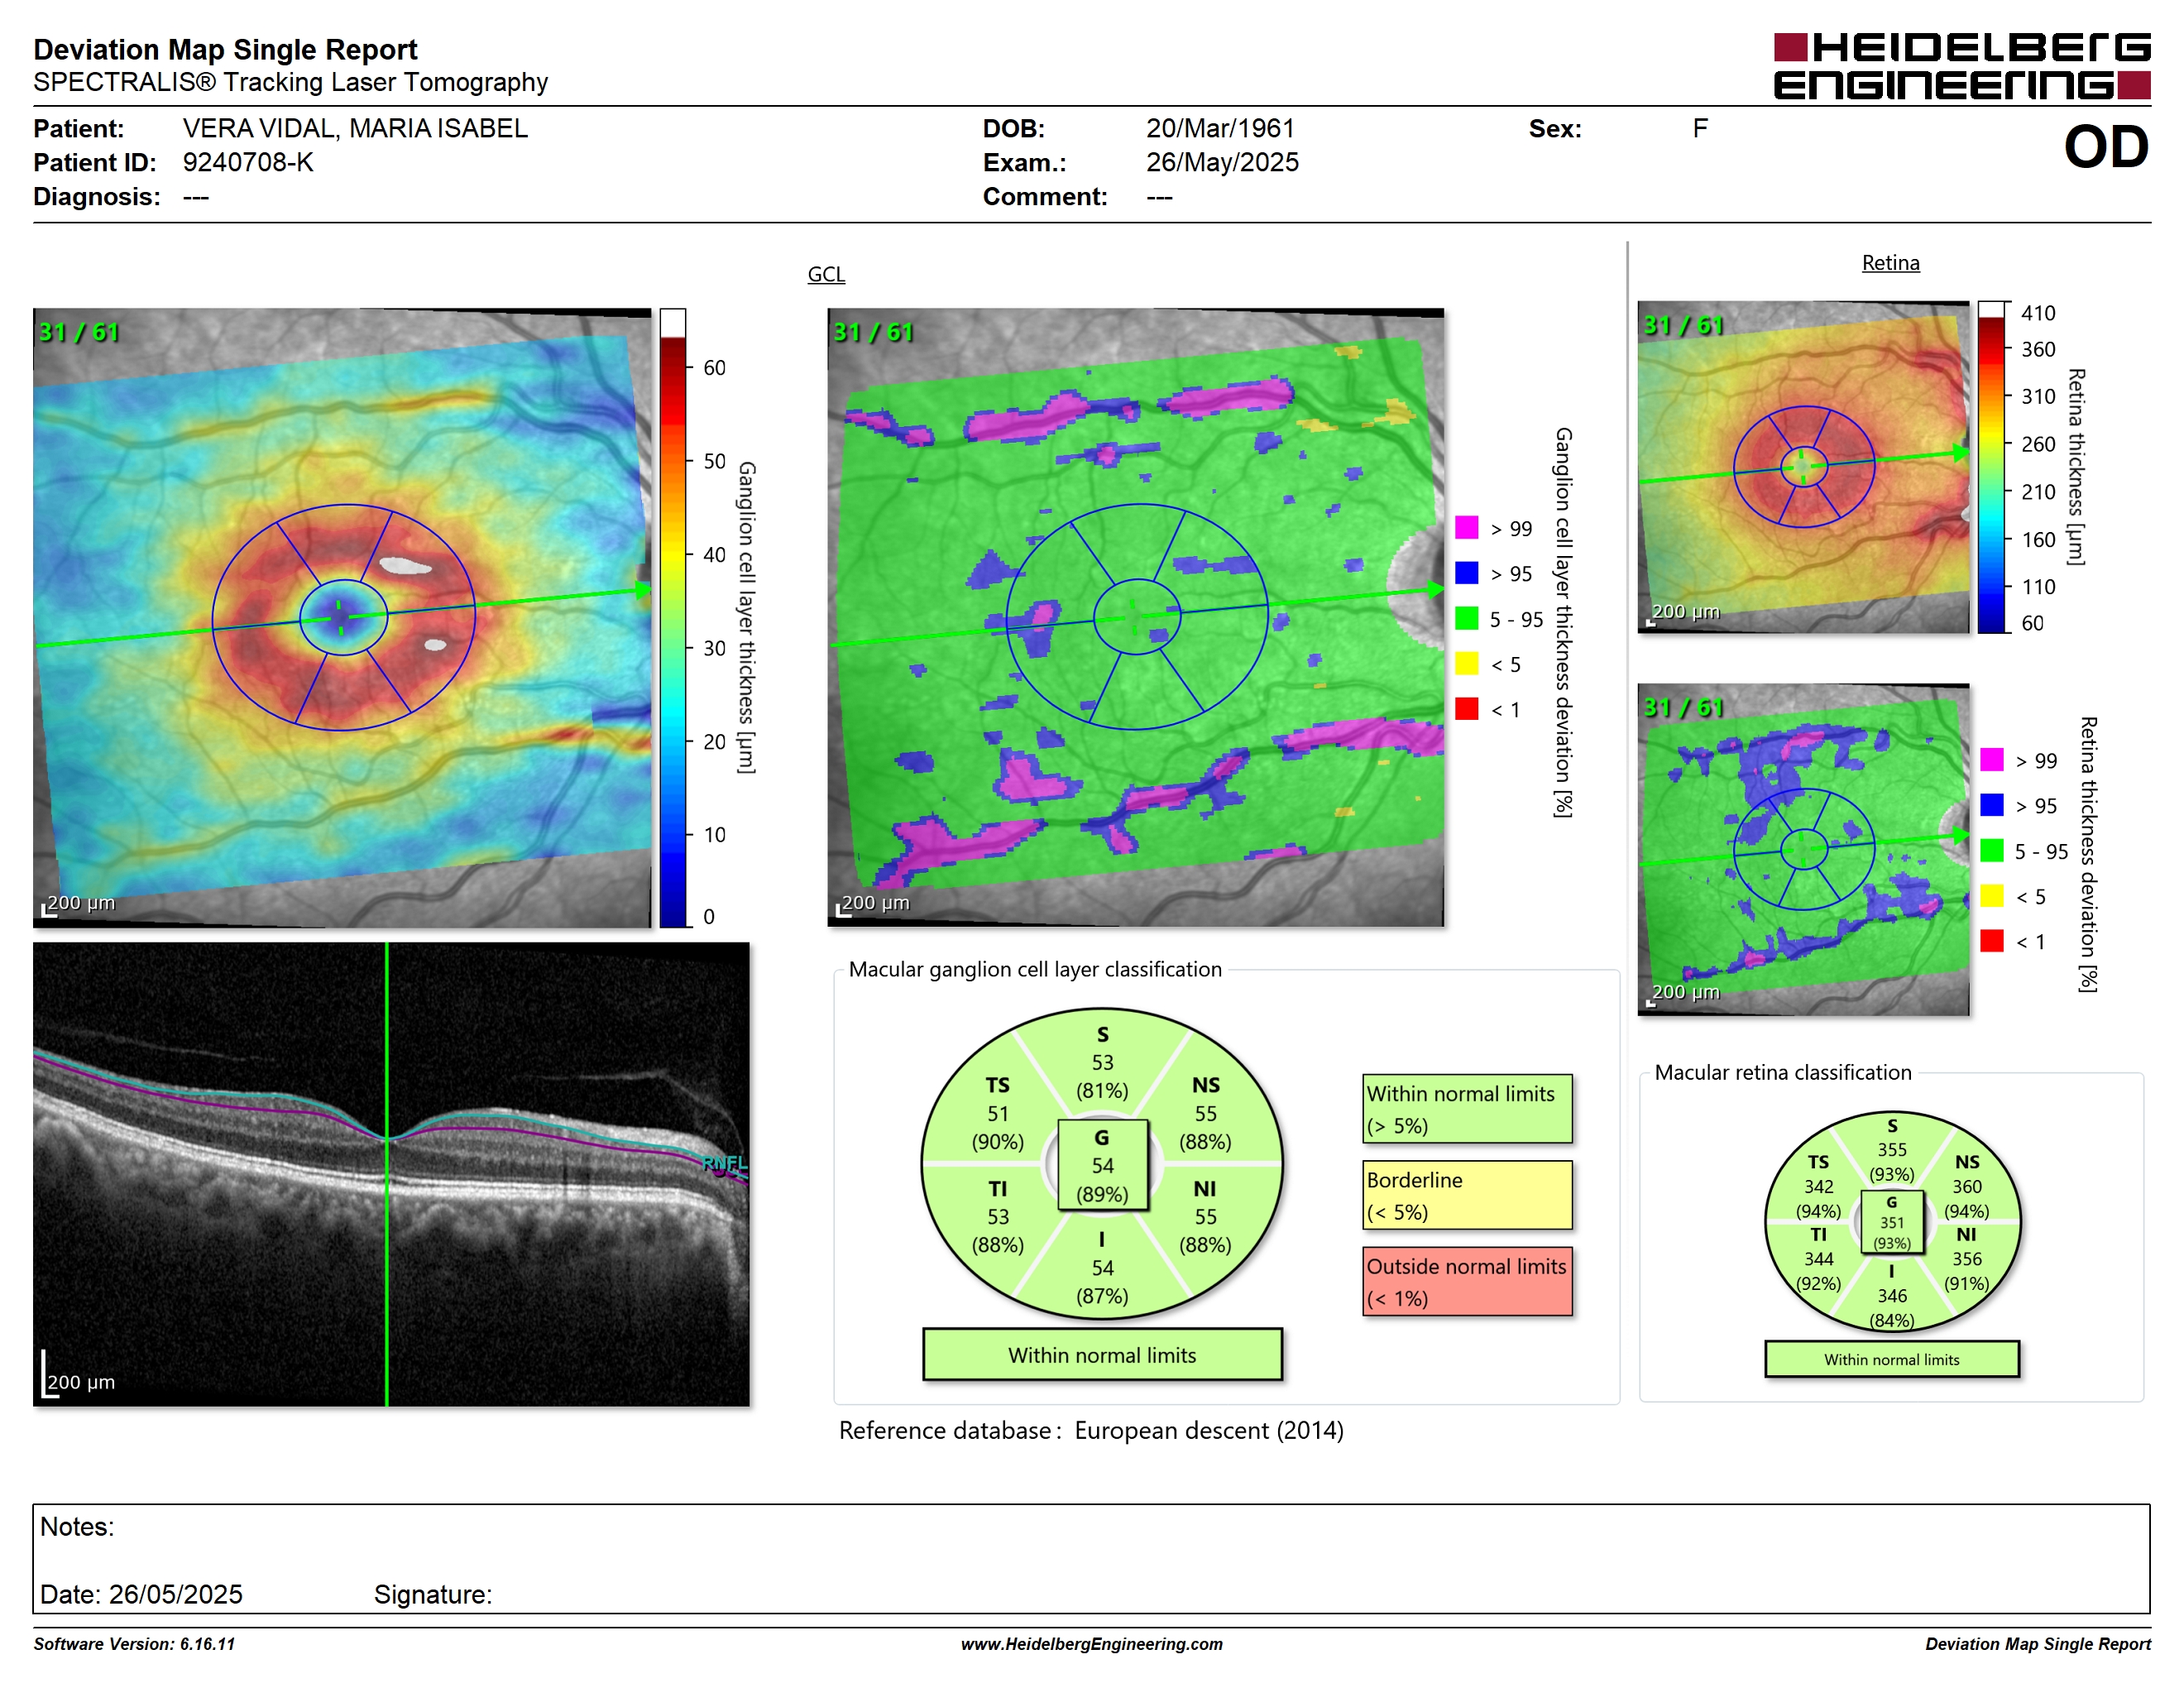Click the green 'Within normal limits (> 5%)' legend box
Screen dimensions: 2184x1688
[1467, 1109]
